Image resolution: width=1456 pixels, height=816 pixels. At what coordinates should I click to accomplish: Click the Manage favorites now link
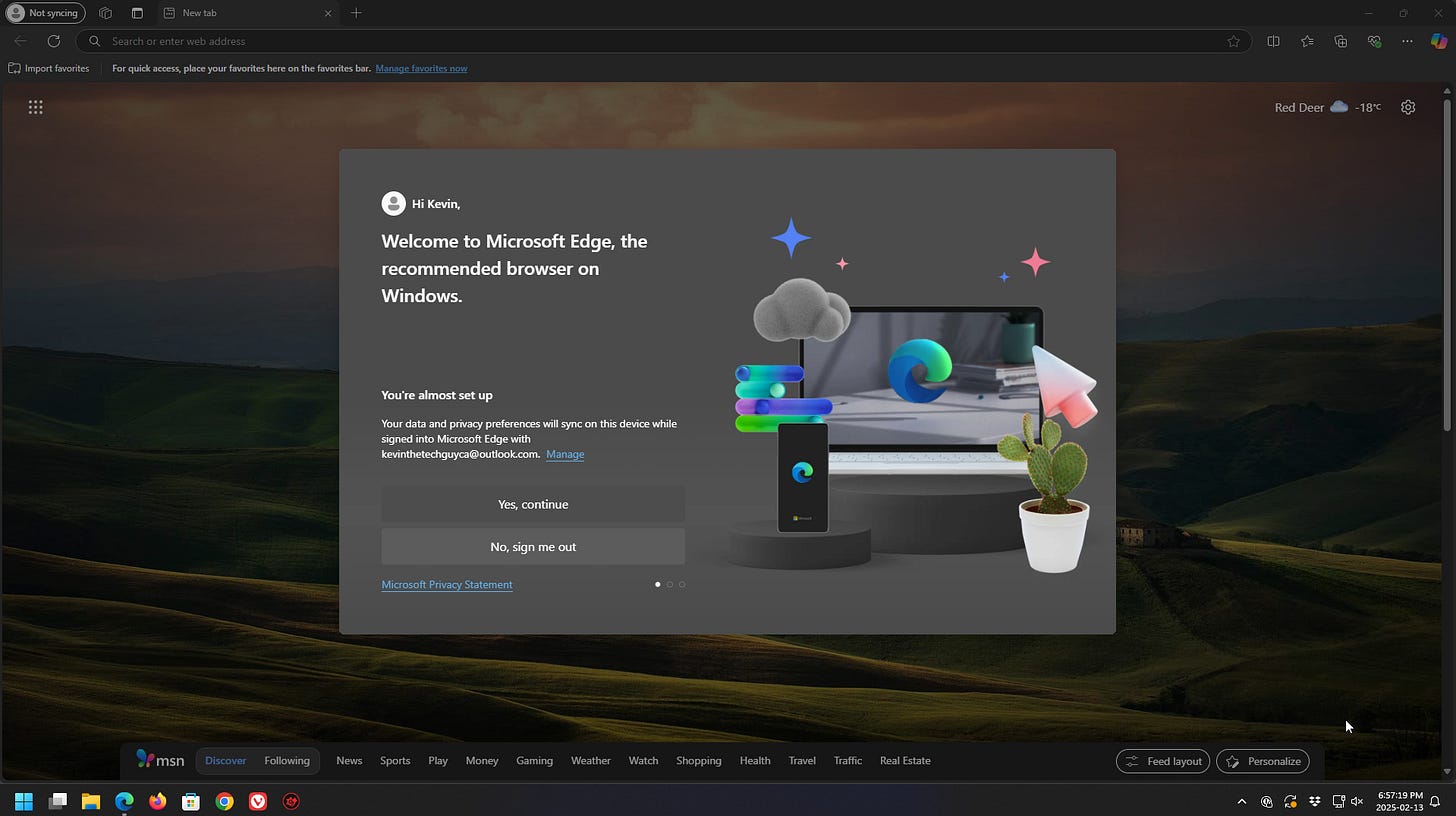click(x=421, y=68)
